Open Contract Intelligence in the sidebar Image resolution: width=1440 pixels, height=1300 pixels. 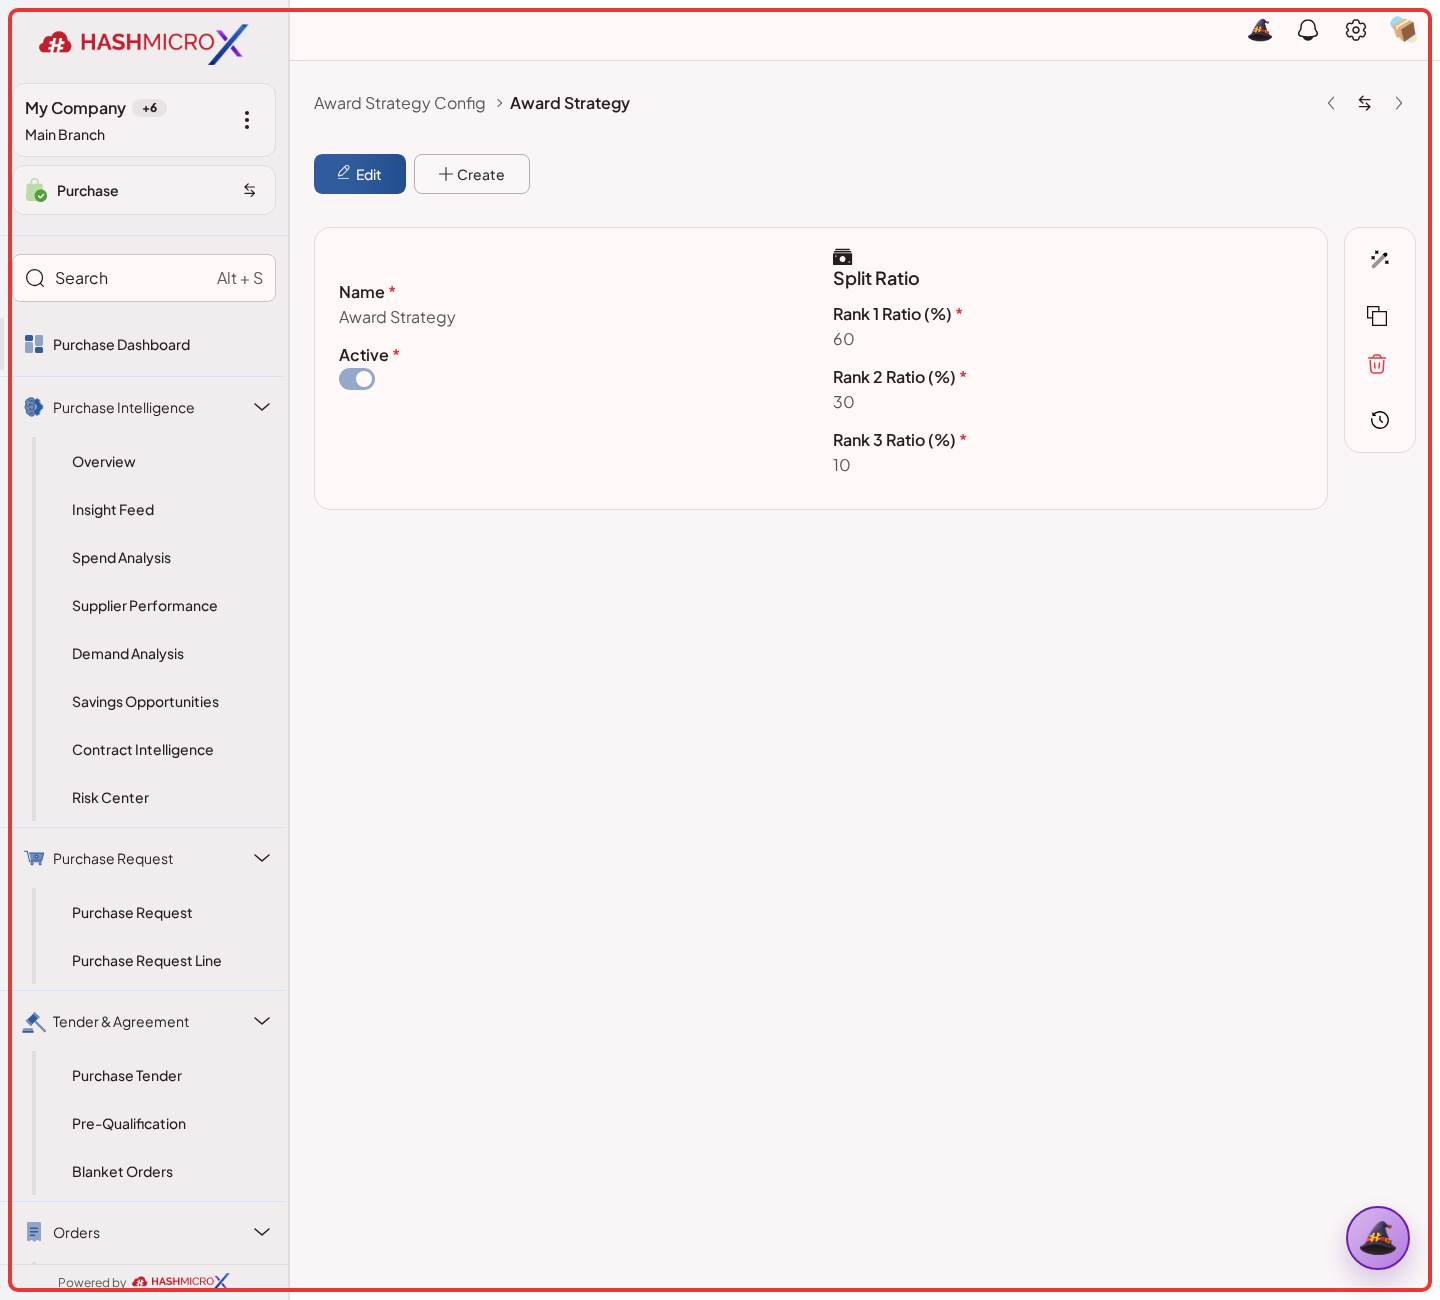(x=143, y=750)
